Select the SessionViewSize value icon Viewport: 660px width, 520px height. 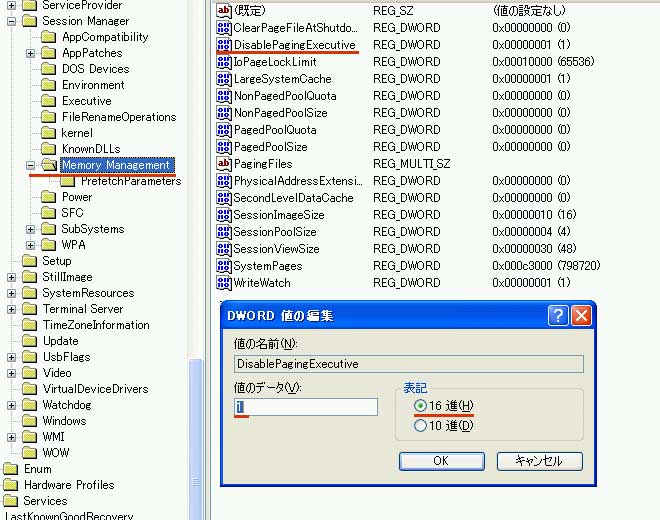(x=224, y=249)
